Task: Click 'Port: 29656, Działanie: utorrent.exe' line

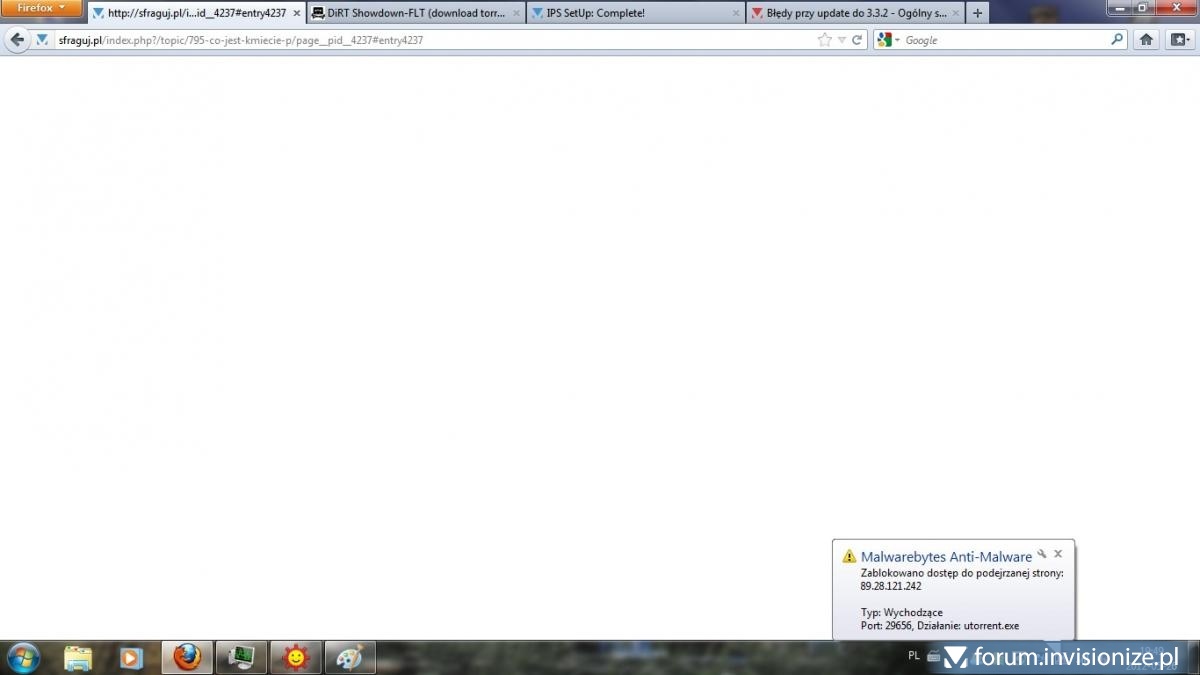Action: tap(940, 626)
